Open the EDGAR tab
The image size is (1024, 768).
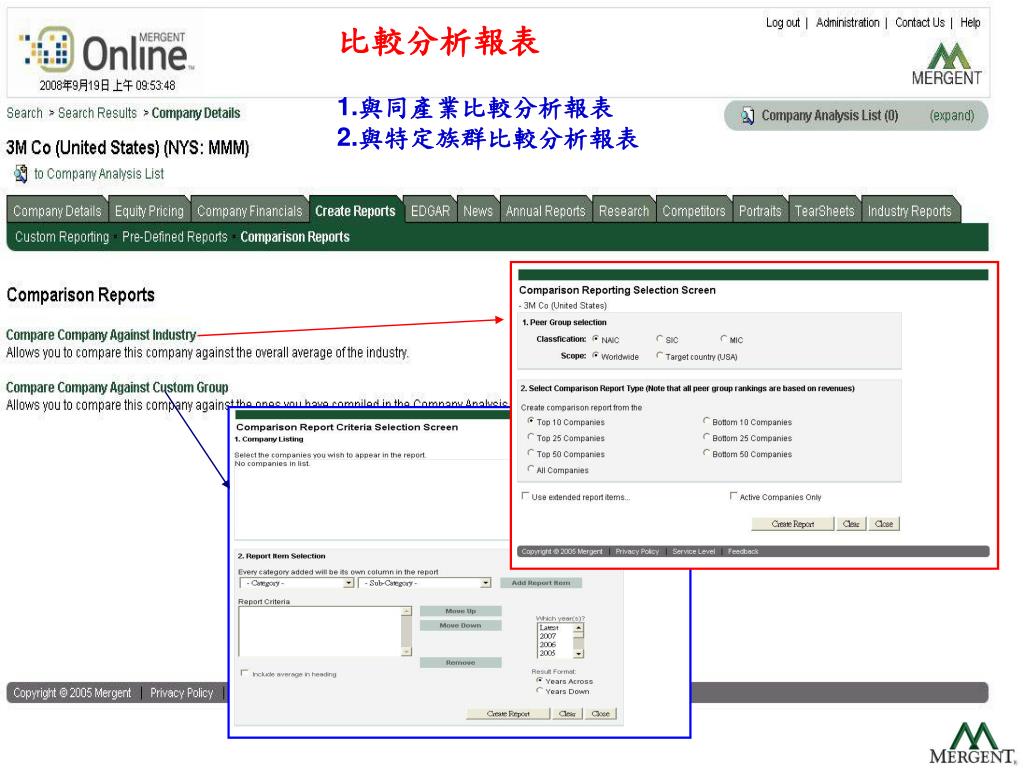click(x=430, y=211)
